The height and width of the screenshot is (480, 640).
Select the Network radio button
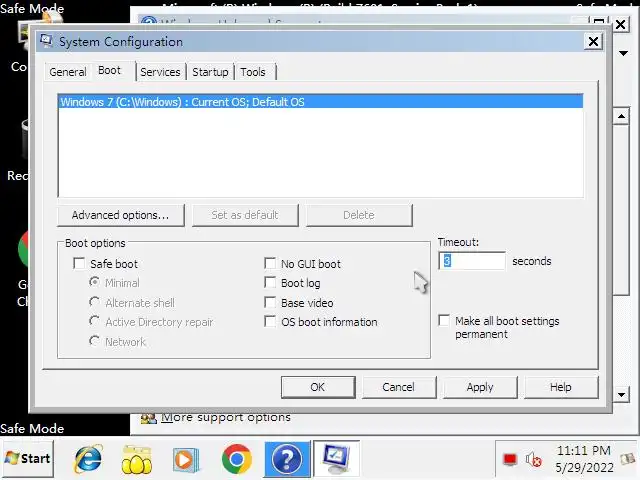pyautogui.click(x=94, y=340)
